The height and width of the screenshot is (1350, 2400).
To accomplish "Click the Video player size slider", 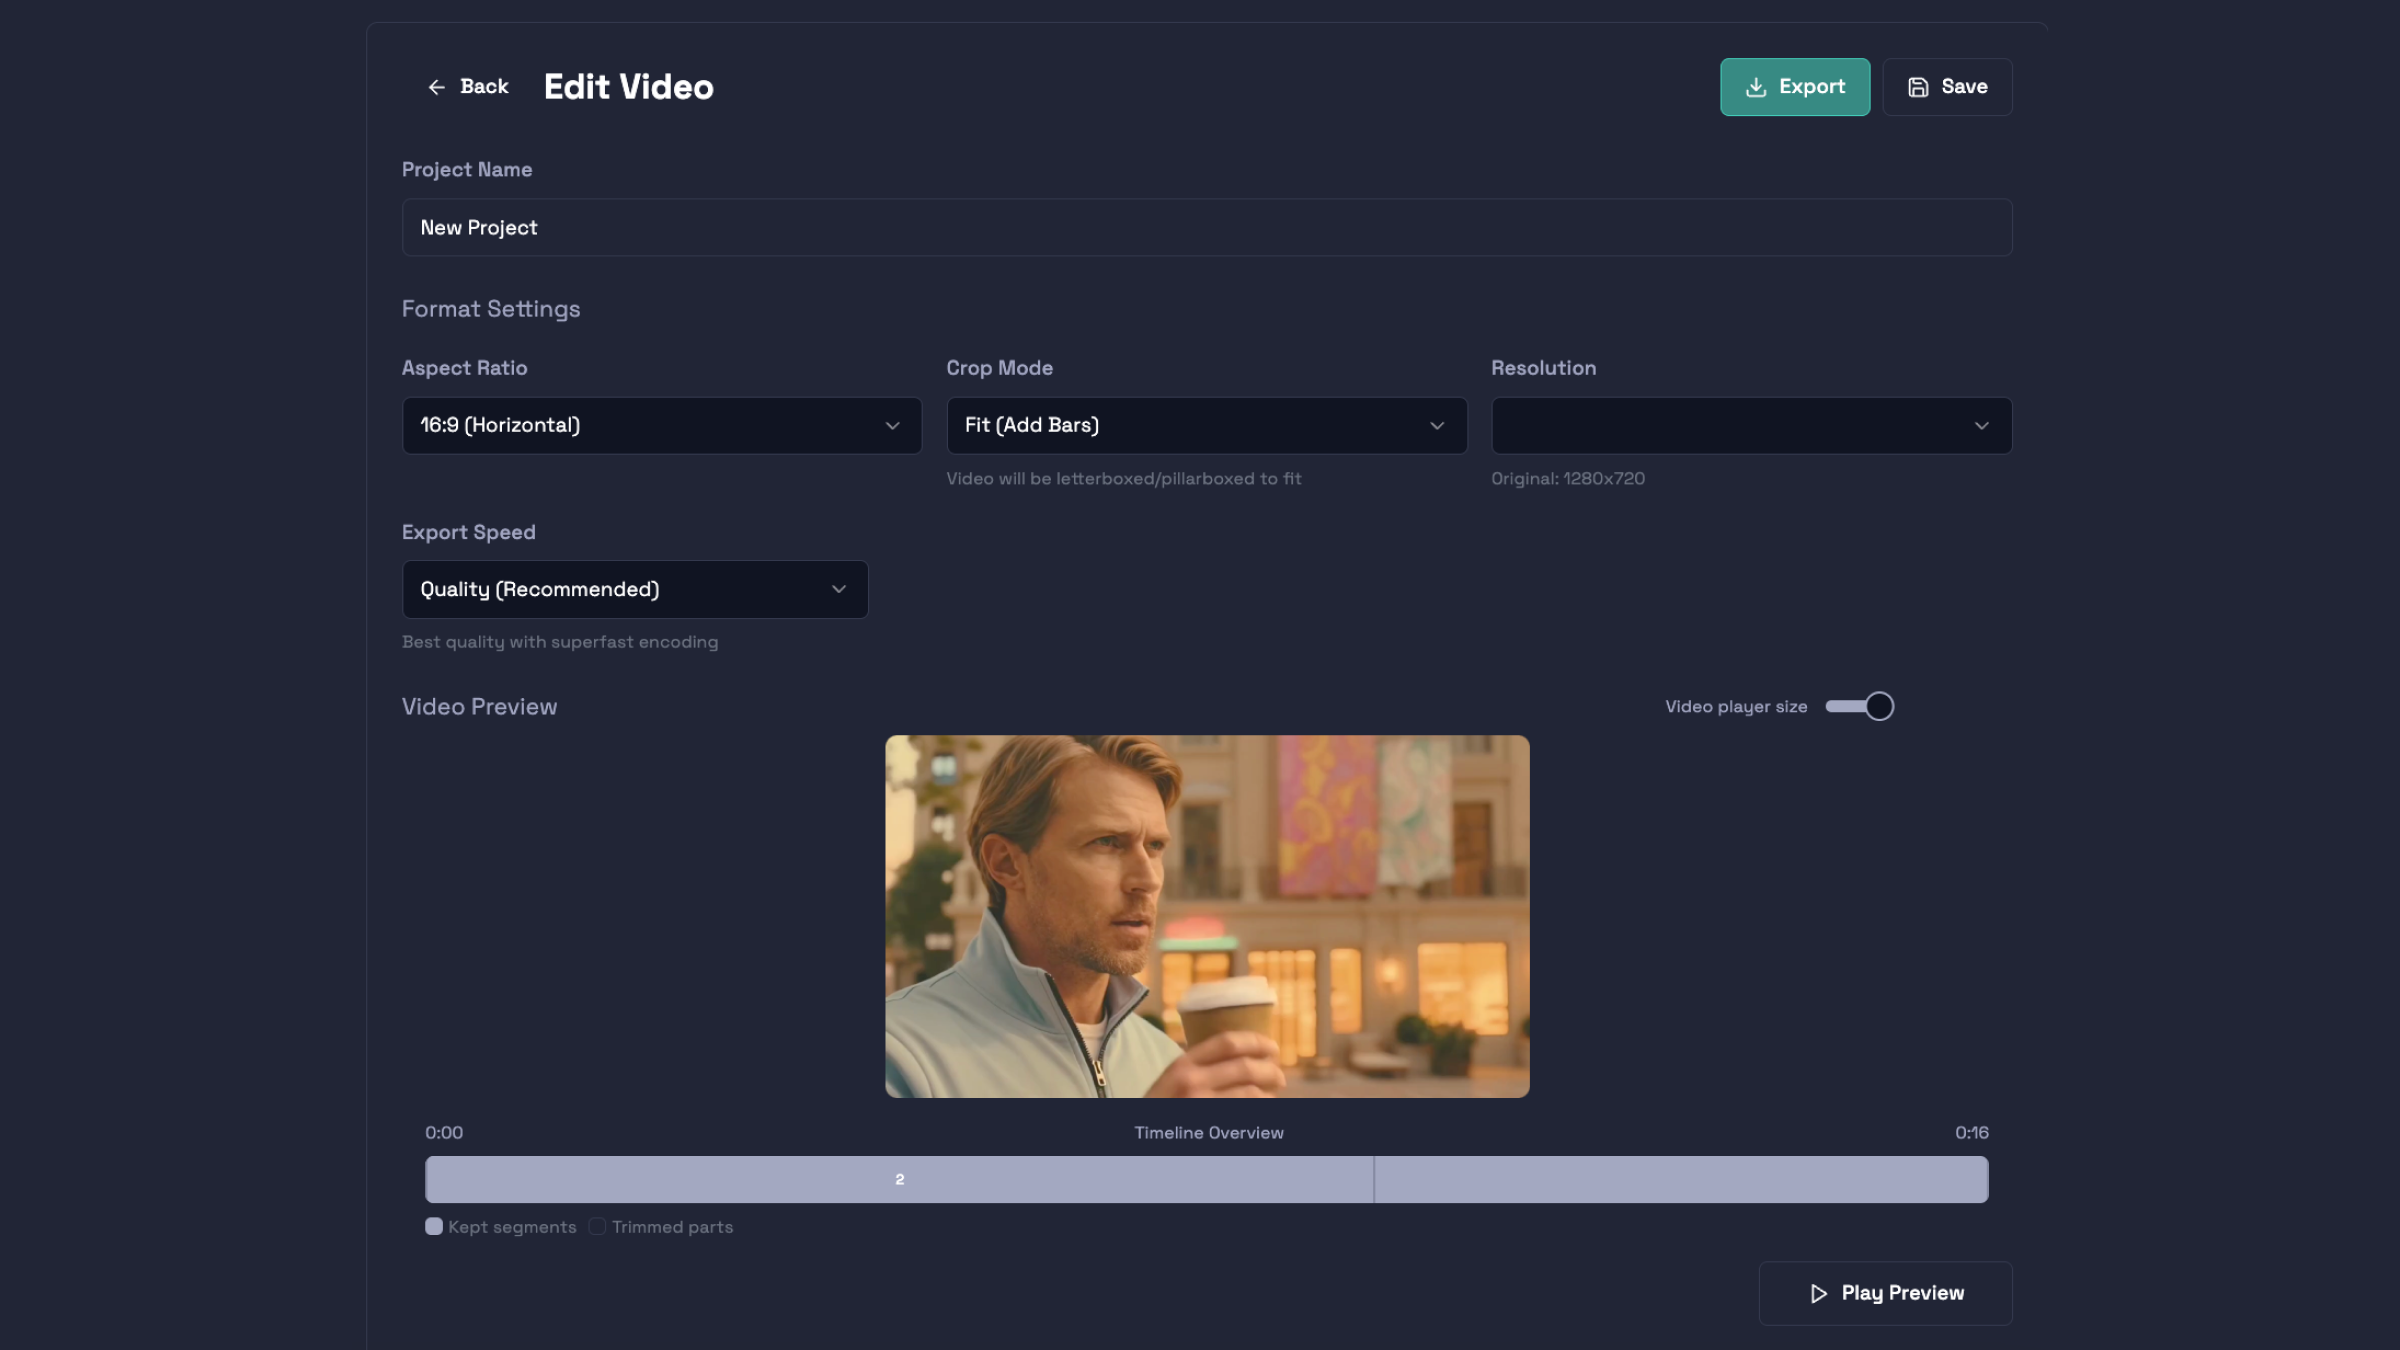I will [1858, 707].
